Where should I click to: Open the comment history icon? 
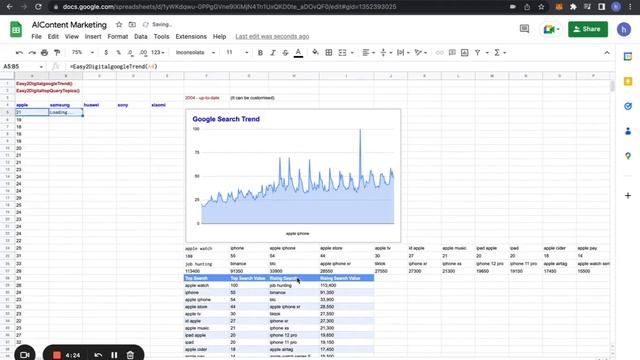click(524, 29)
